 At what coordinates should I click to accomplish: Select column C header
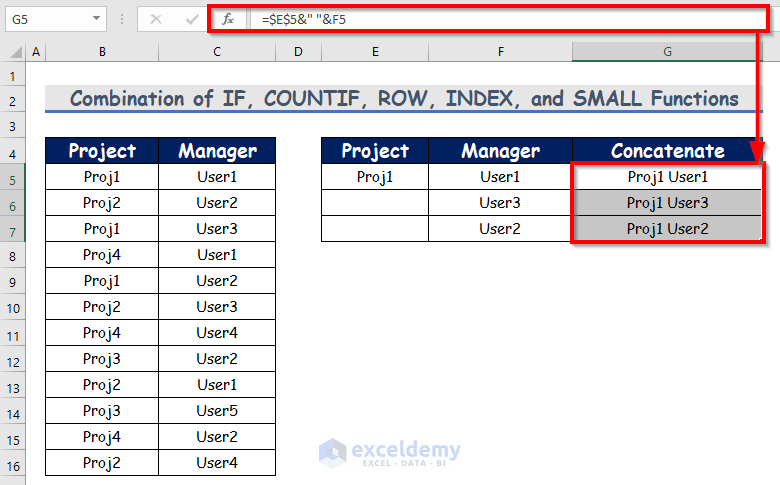coord(217,52)
